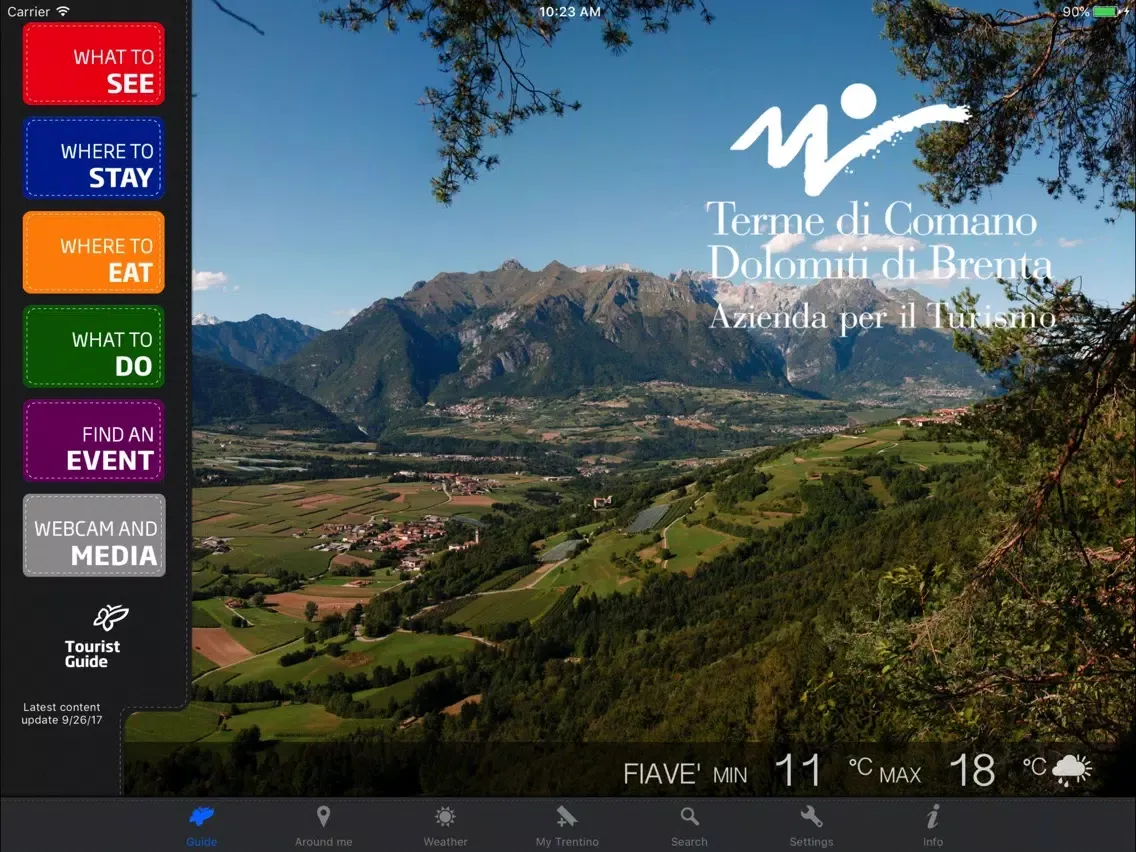This screenshot has width=1136, height=852.
Task: Tap the Tourist Guide butterfly logo
Action: point(110,617)
